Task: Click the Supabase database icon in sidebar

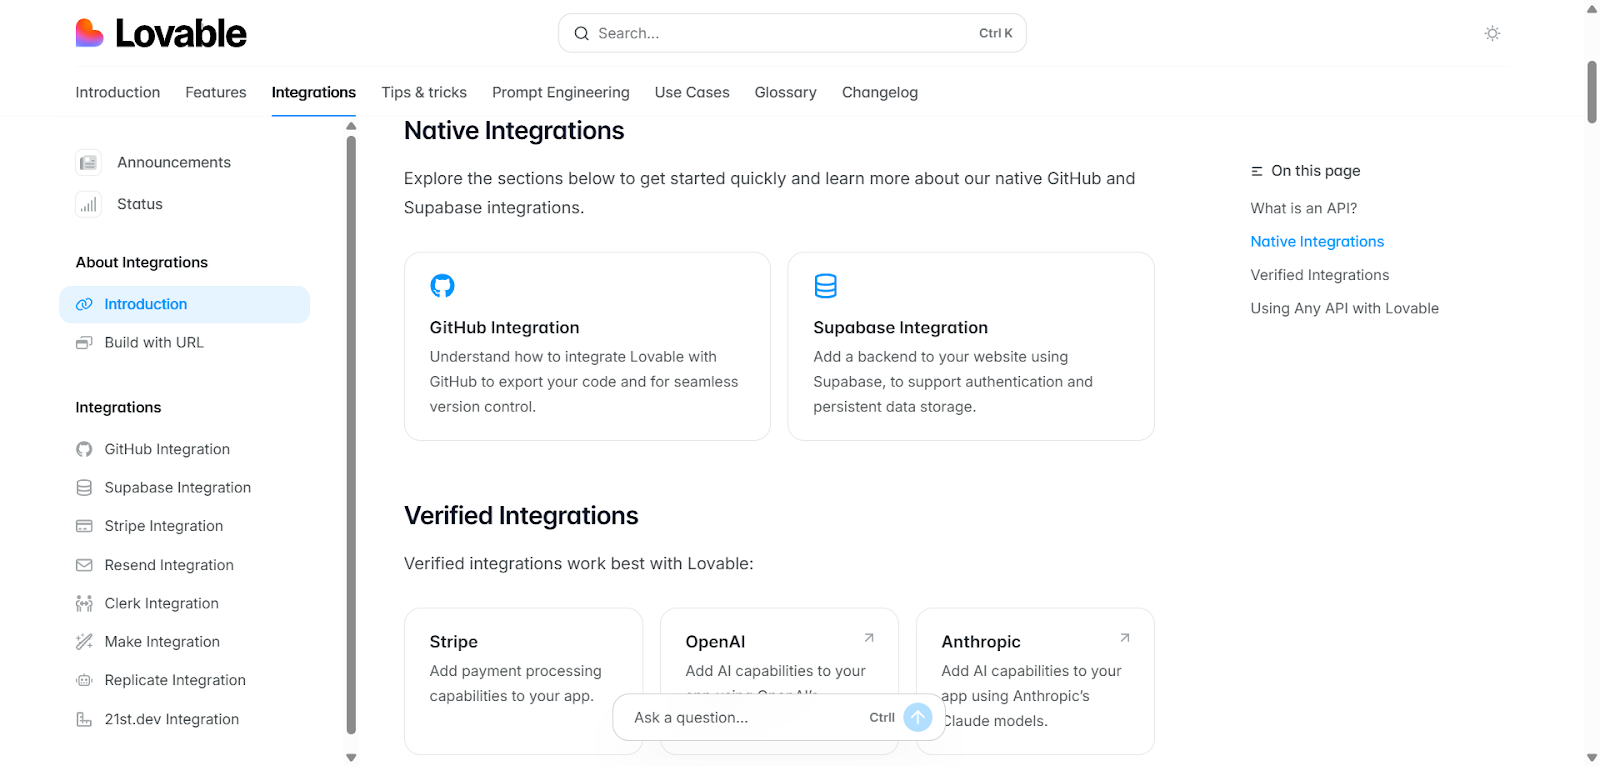Action: tap(84, 488)
